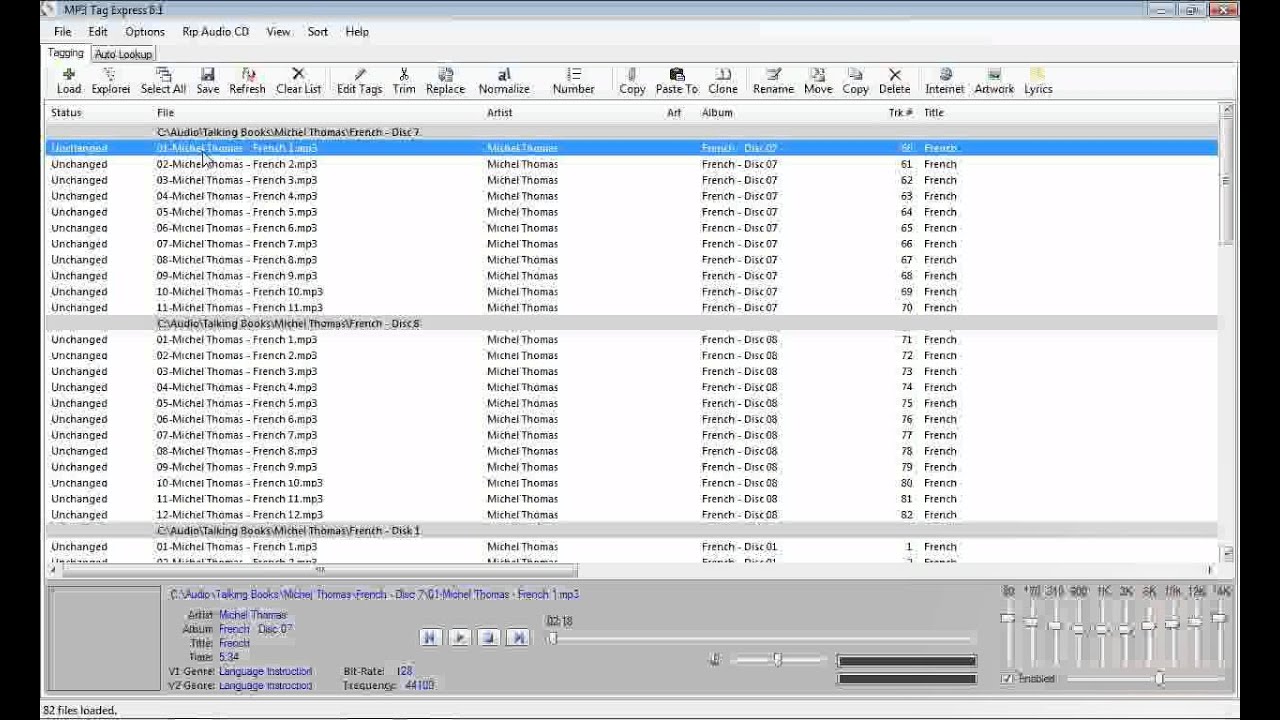Toggle the equalizer Enabled checkbox
This screenshot has height=720, width=1280.
point(1007,679)
